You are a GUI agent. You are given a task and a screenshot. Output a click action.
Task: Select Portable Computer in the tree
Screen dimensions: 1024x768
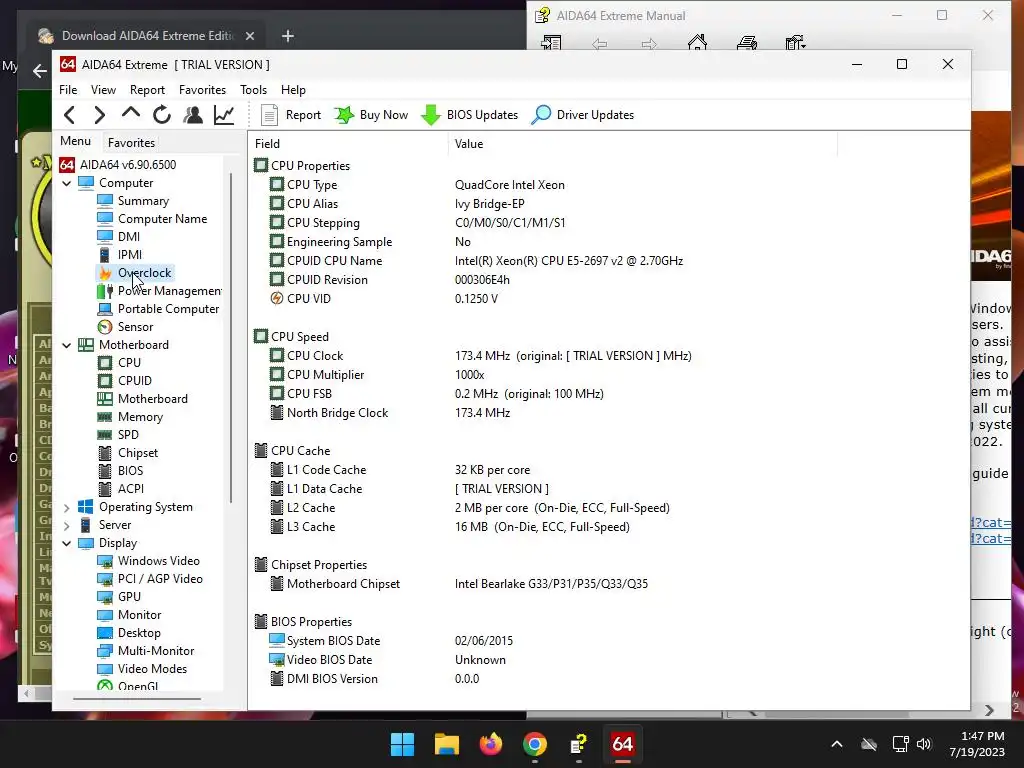[158, 309]
